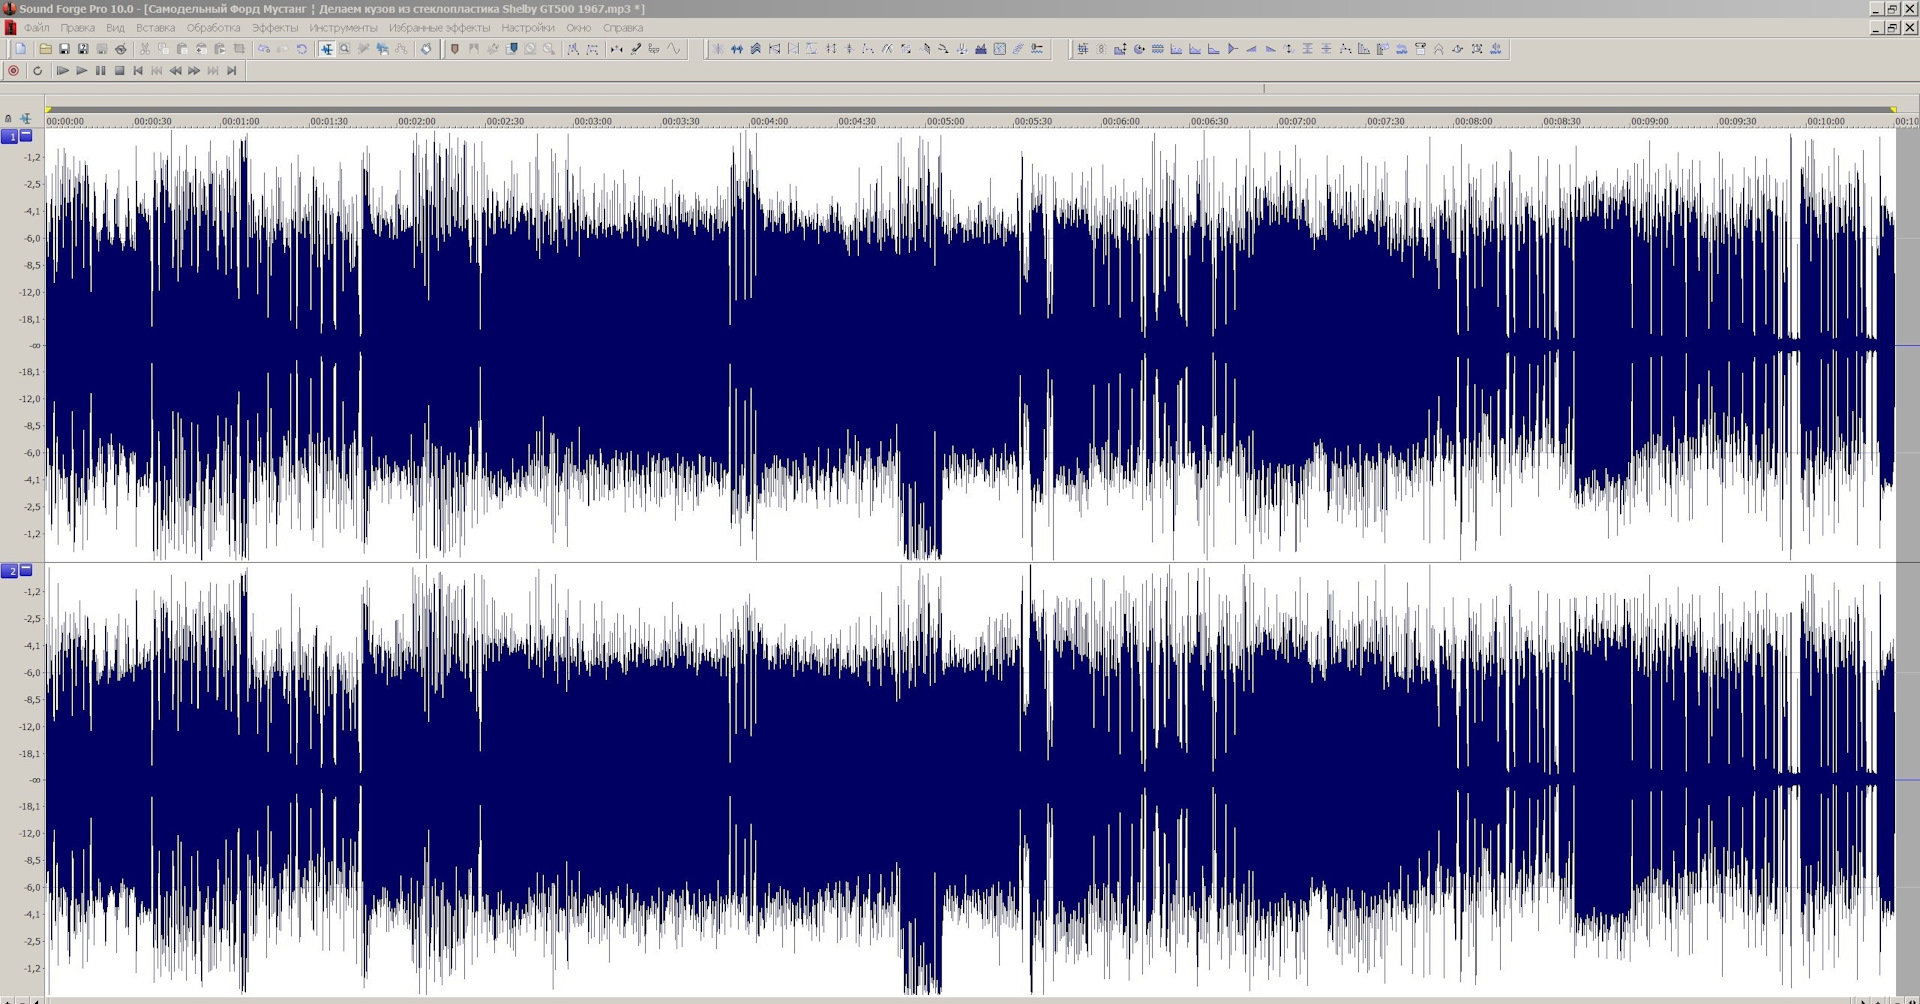This screenshot has width=1920, height=1004.
Task: Click 00:02:00 on the time ruler
Action: click(x=416, y=121)
